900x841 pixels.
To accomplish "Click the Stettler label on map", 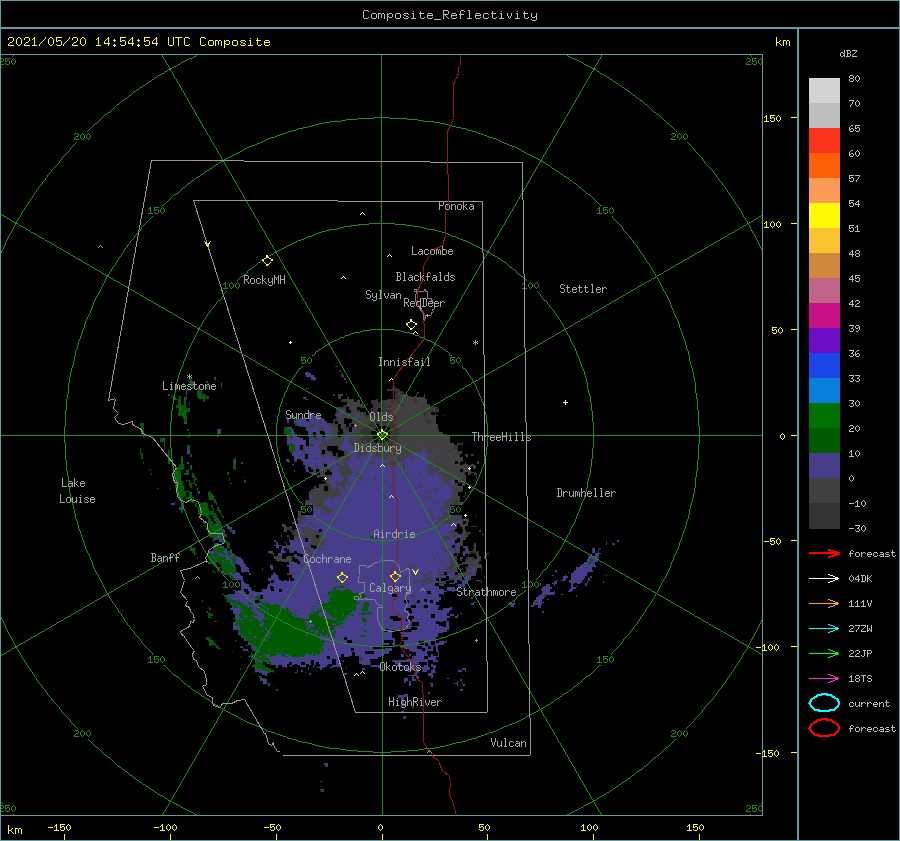I will pos(583,289).
